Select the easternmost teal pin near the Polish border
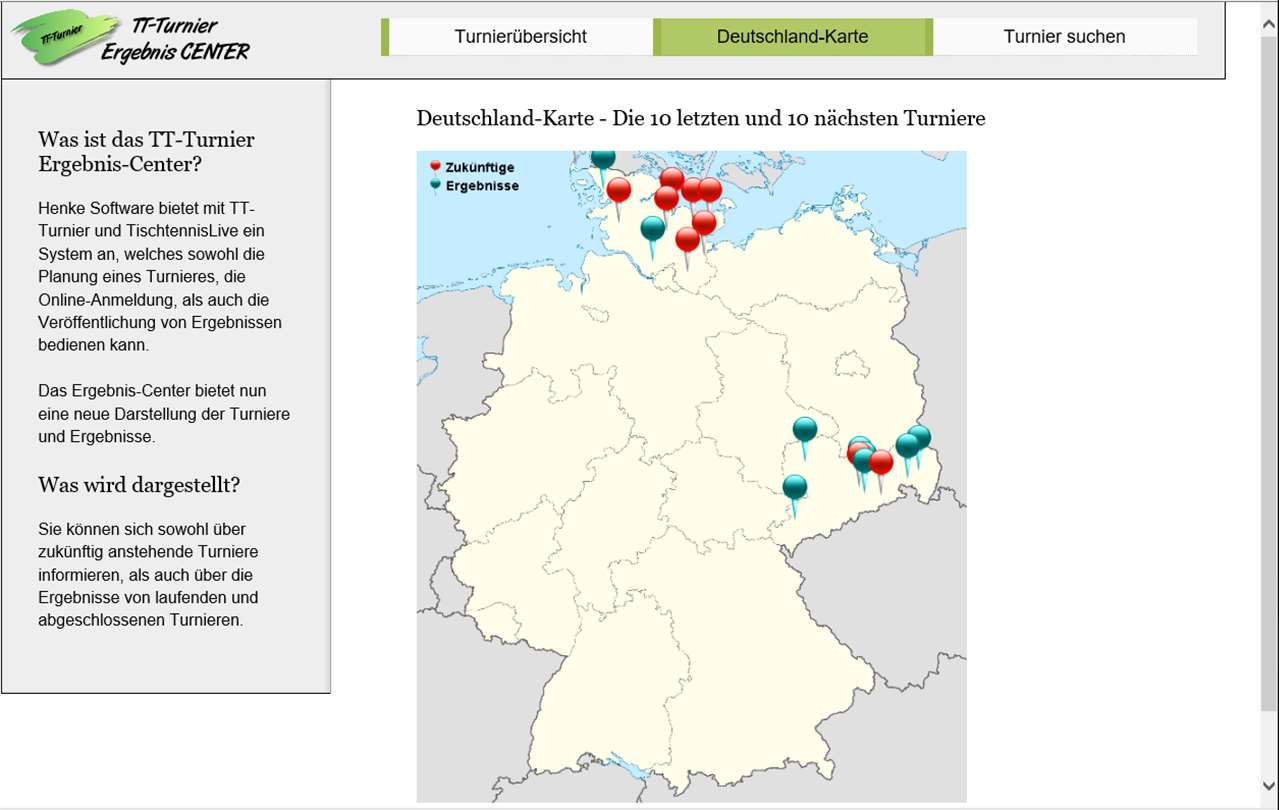The height and width of the screenshot is (810, 1279). (x=920, y=437)
